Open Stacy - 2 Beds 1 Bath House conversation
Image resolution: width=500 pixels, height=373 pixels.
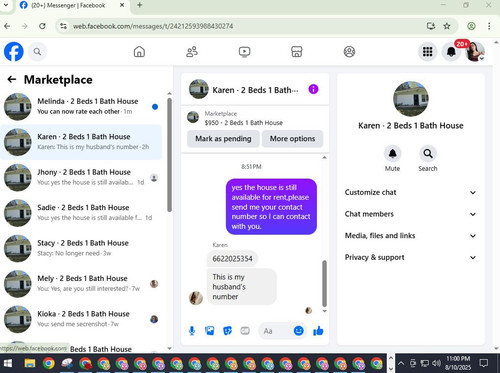click(x=81, y=248)
